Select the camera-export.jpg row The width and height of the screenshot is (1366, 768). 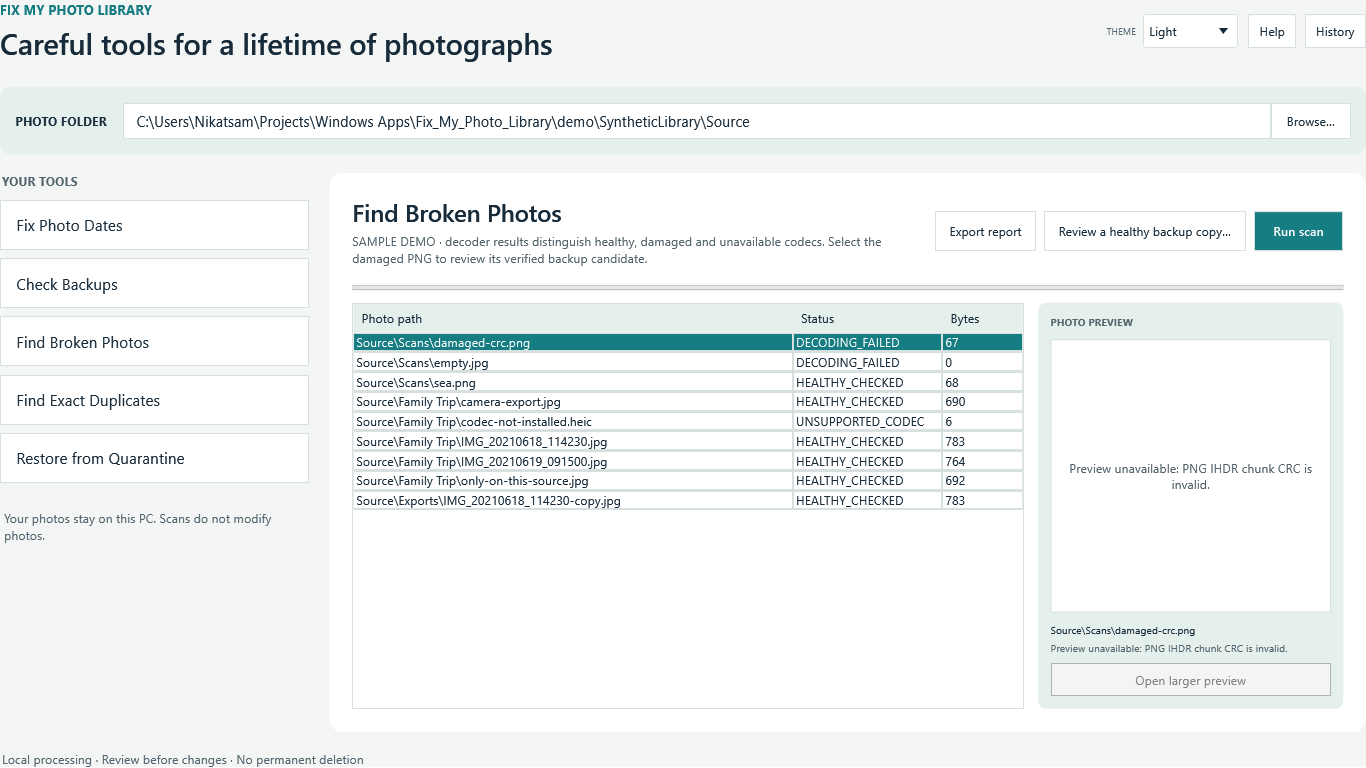coord(688,402)
